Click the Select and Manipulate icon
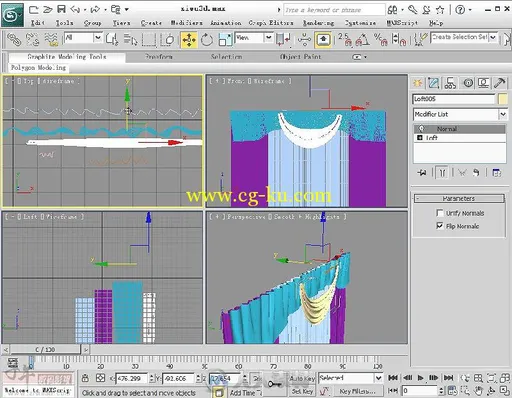 pyautogui.click(x=304, y=40)
